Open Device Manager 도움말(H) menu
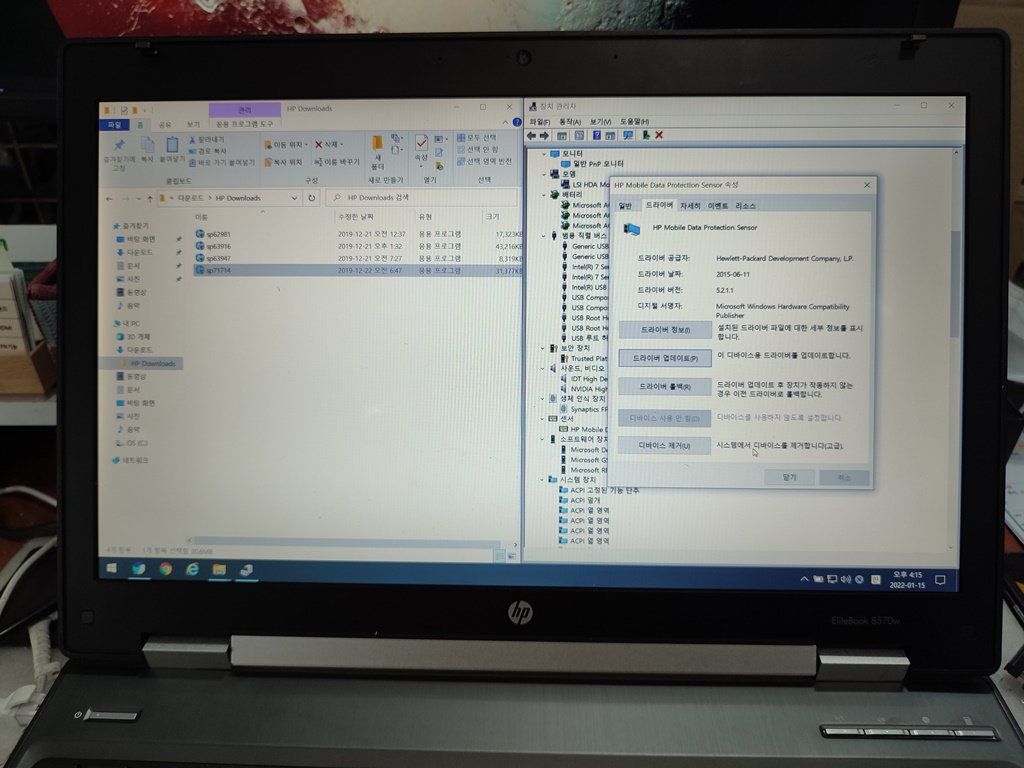Image resolution: width=1024 pixels, height=768 pixels. 634,121
